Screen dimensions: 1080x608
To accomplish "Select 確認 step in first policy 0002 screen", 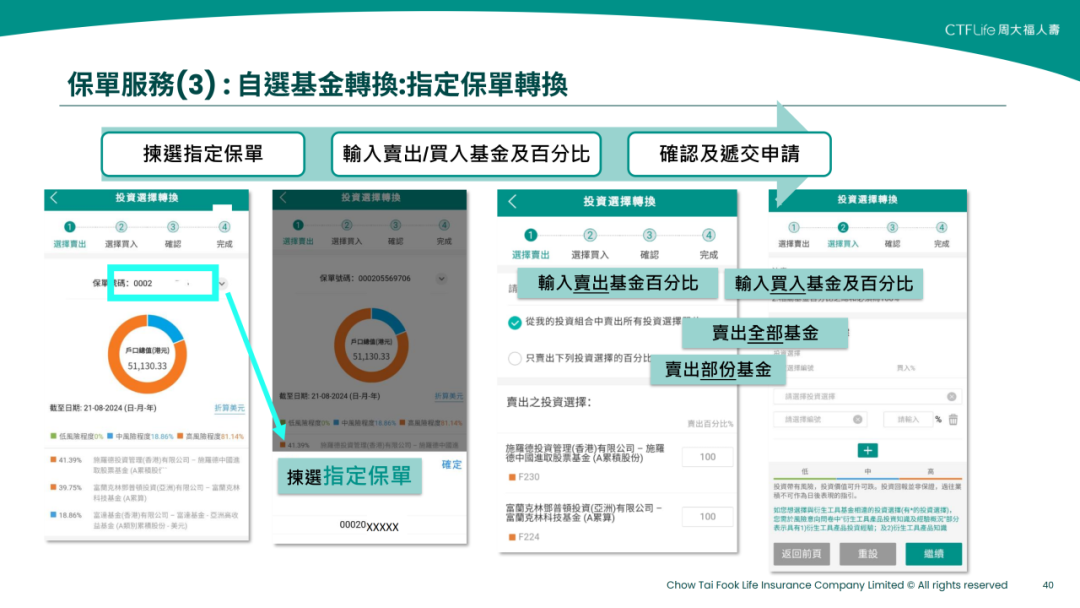I will [173, 244].
